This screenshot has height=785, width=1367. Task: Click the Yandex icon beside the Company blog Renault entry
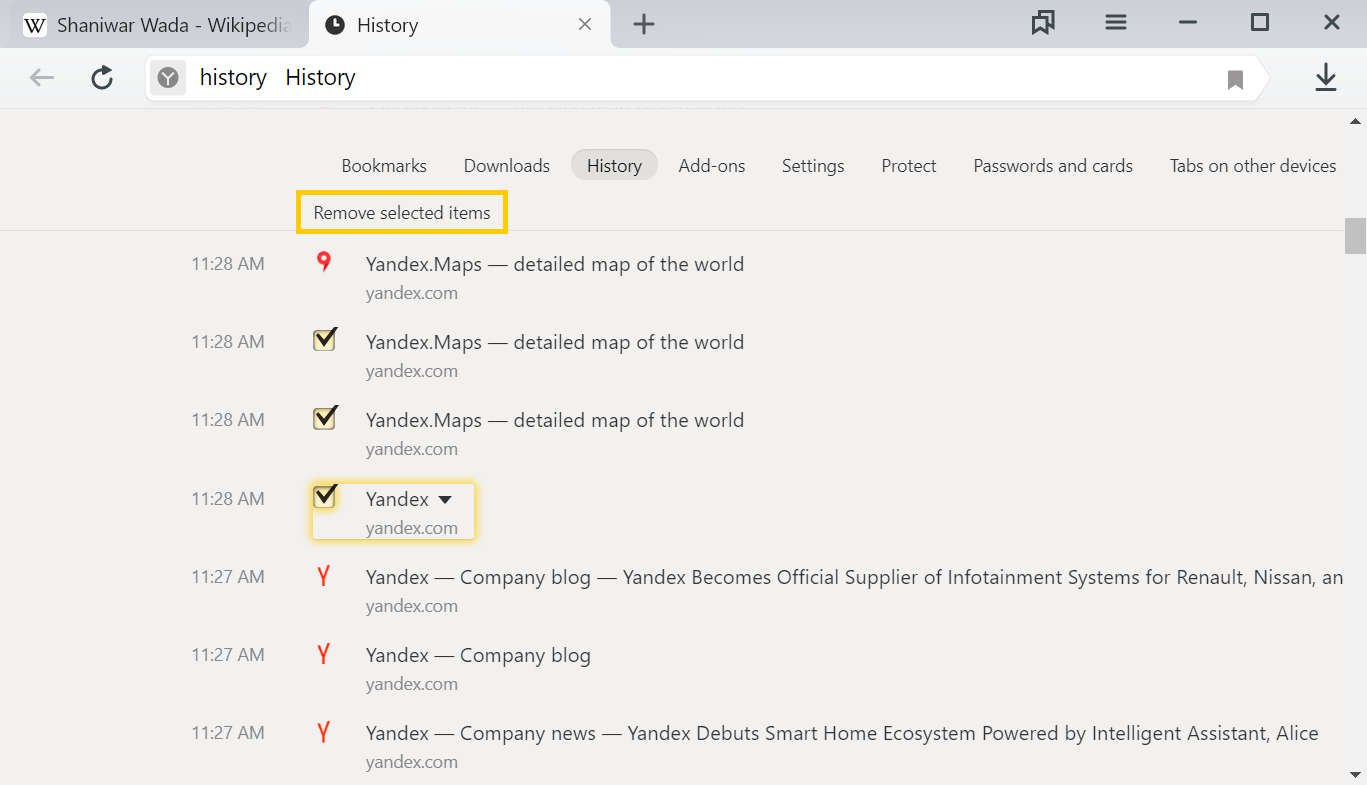click(323, 576)
